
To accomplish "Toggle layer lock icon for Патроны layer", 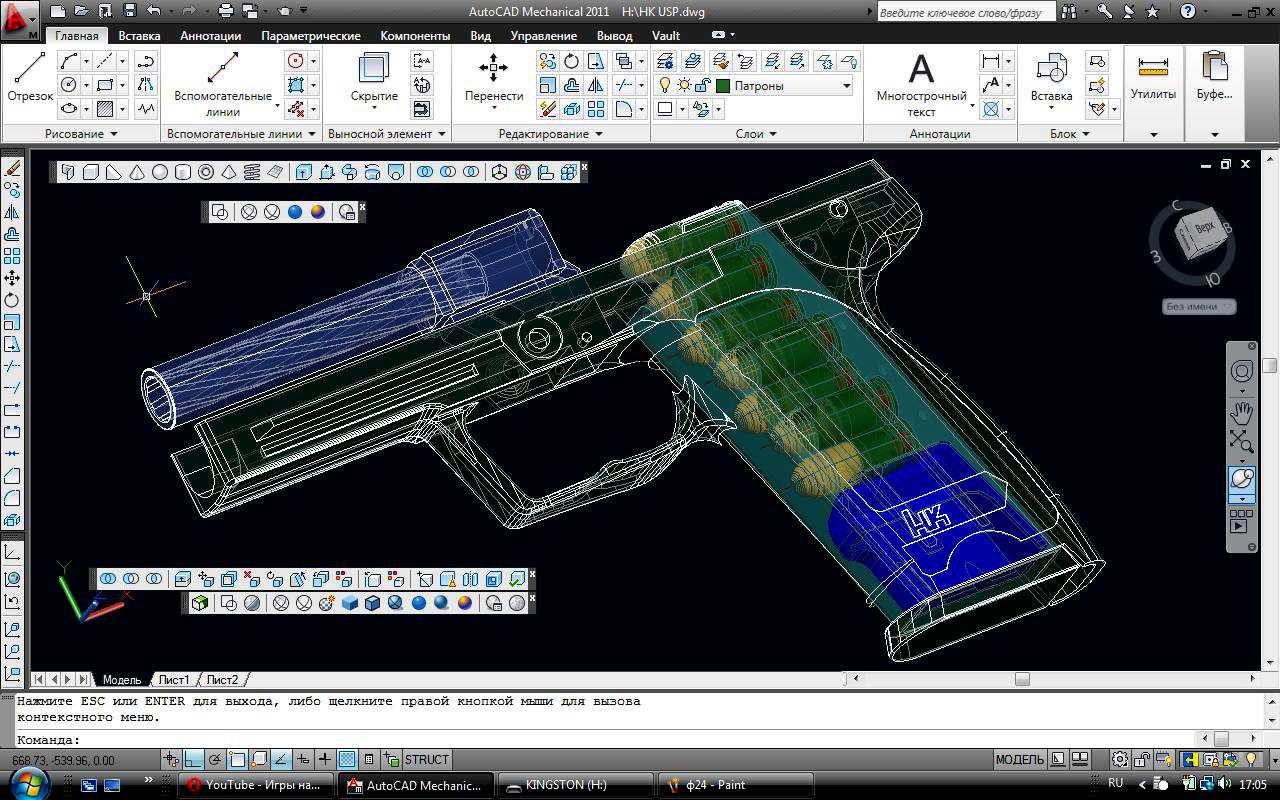I will pos(702,86).
